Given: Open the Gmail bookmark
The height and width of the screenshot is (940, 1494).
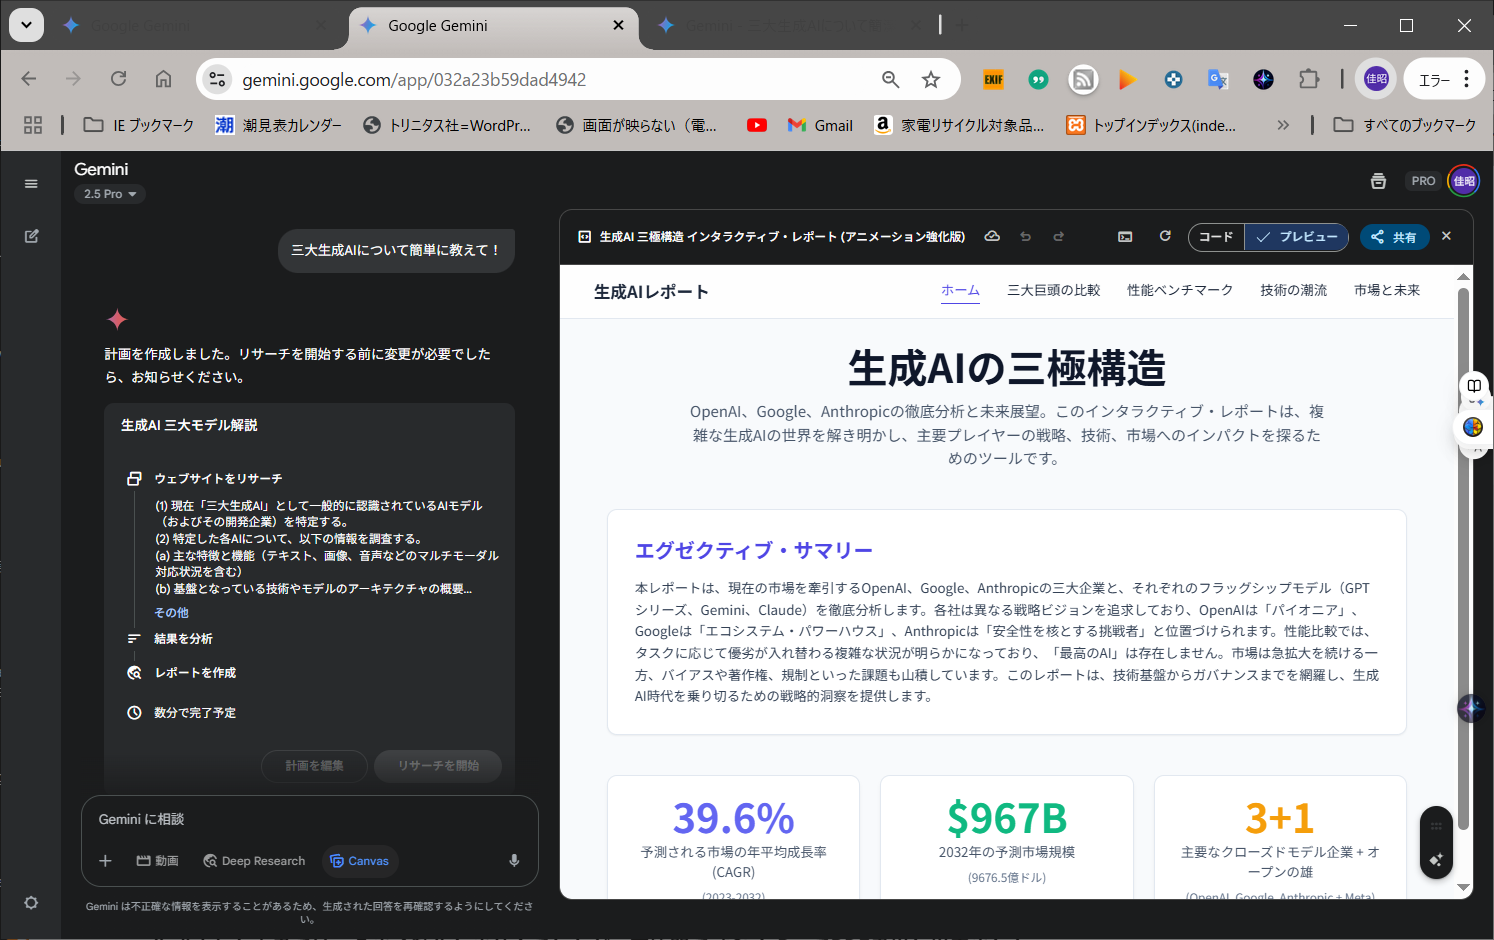Looking at the screenshot, I should click(820, 125).
